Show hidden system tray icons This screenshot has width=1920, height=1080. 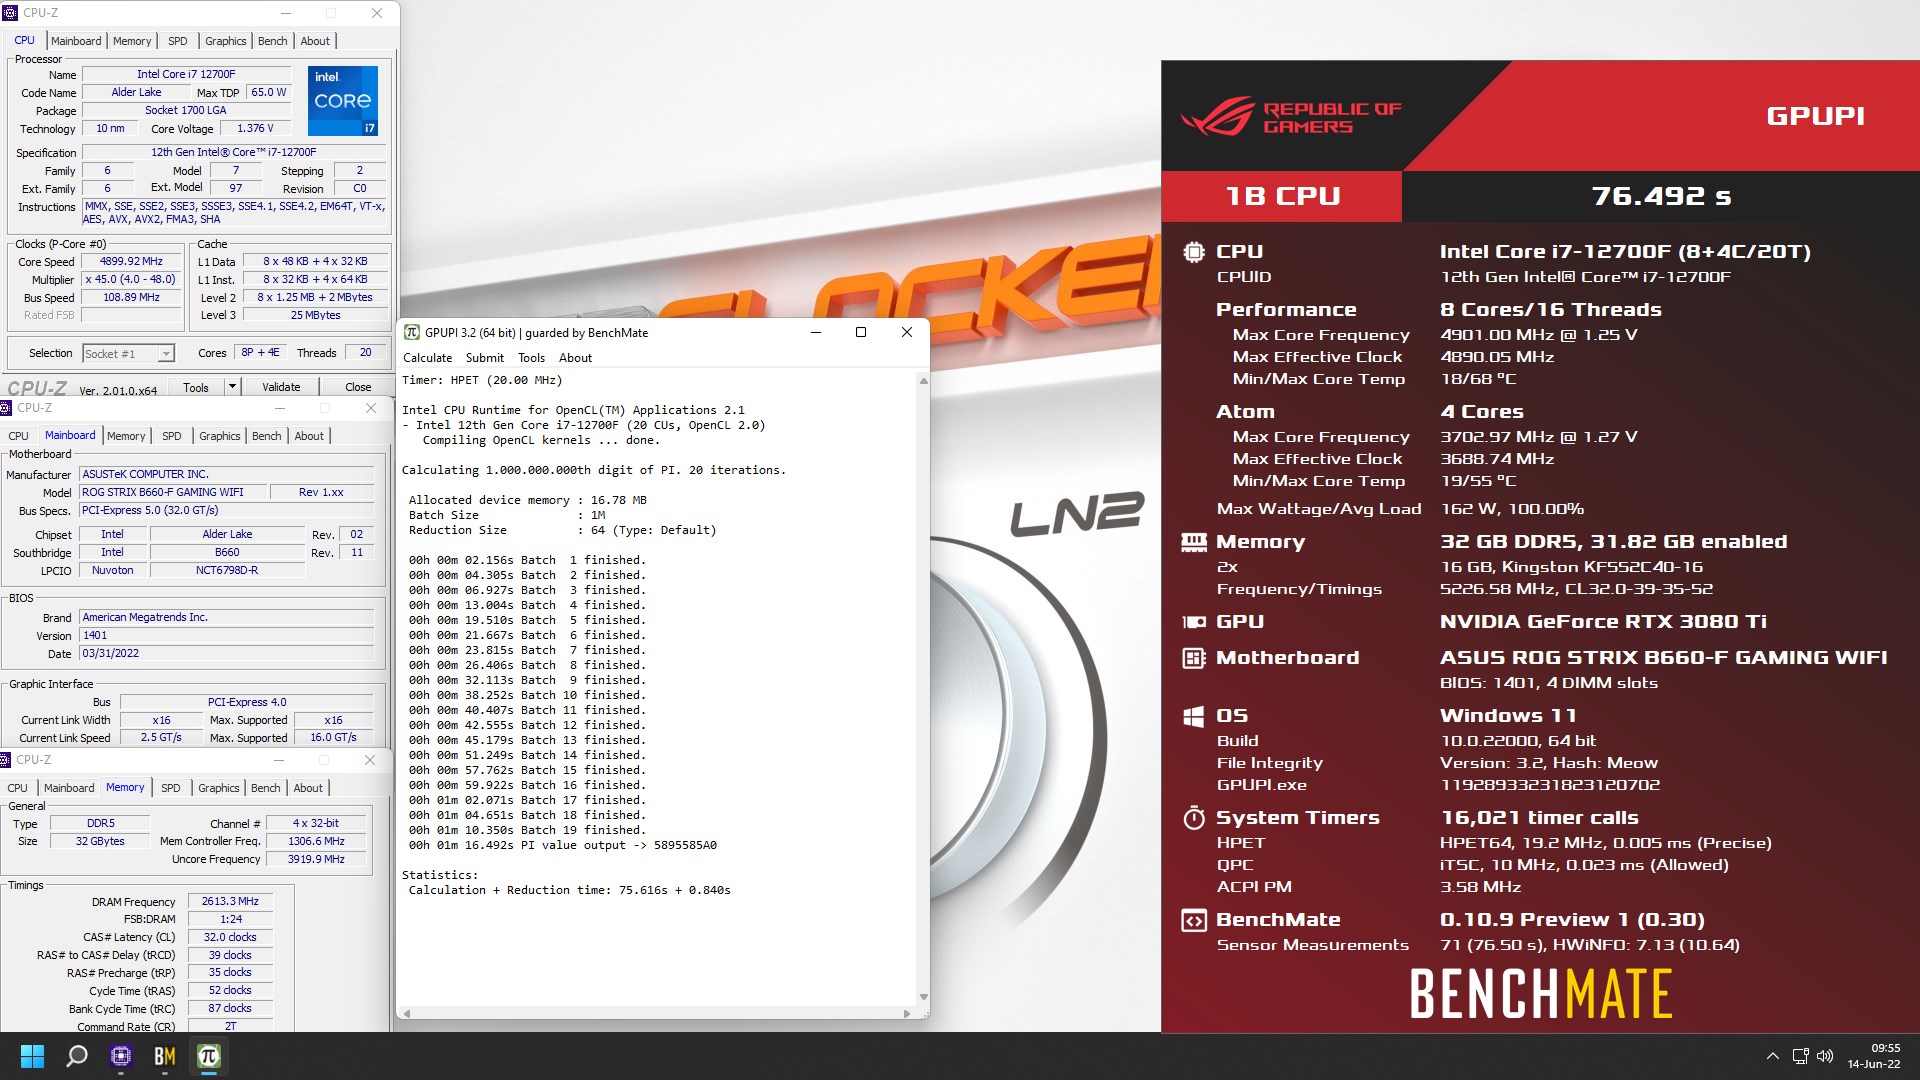pos(1772,1056)
